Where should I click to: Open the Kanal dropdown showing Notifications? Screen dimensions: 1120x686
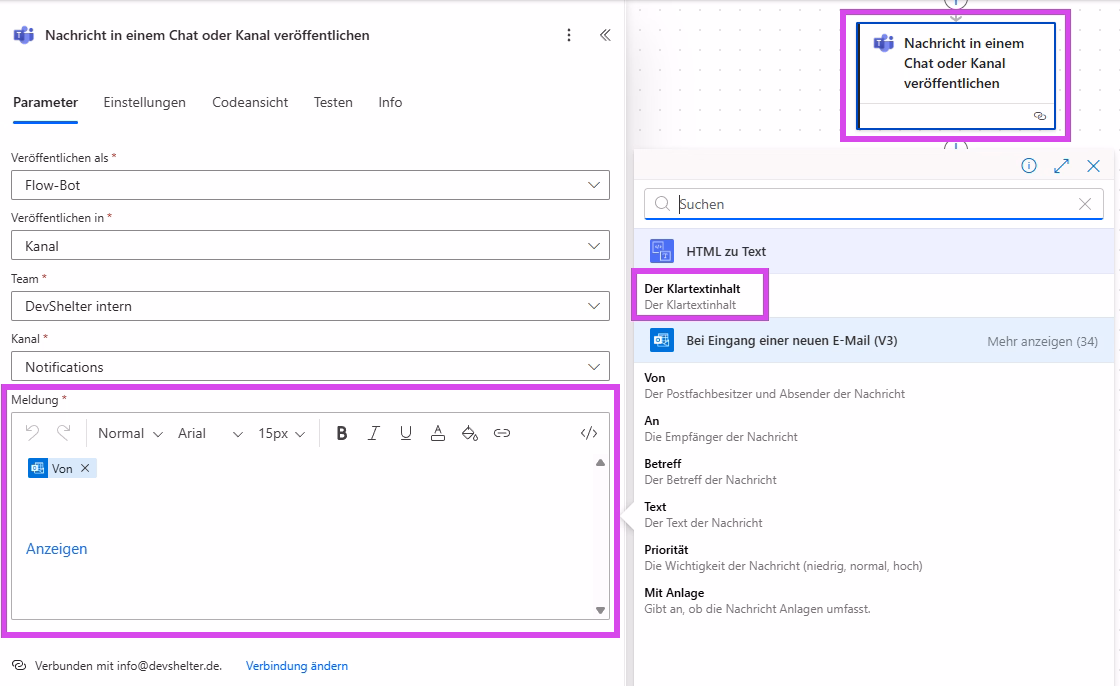310,367
